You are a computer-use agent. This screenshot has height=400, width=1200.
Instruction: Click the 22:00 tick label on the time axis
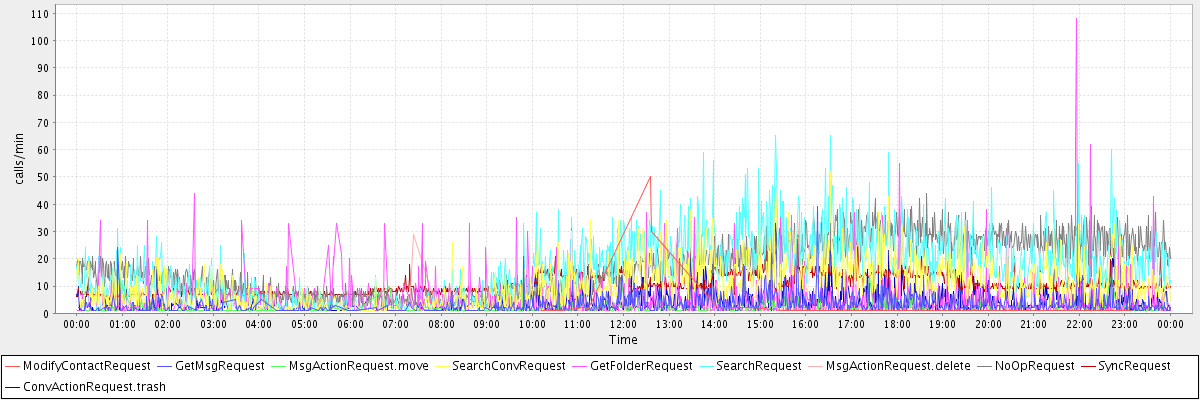tap(1079, 324)
